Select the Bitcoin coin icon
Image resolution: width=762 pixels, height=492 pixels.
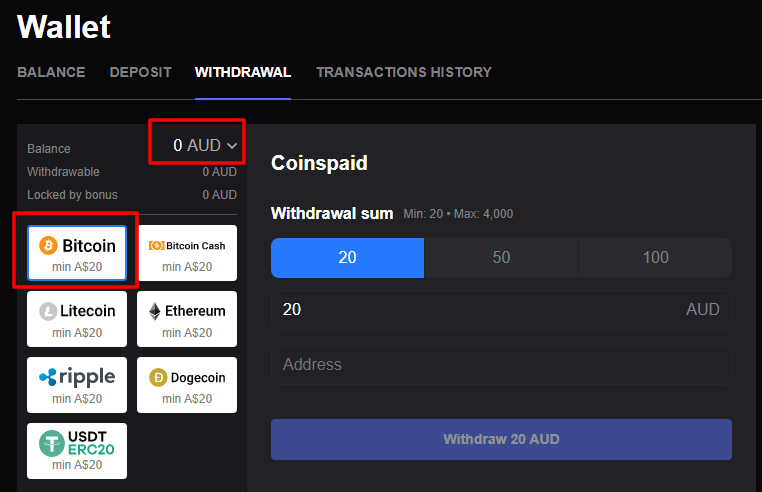(48, 245)
